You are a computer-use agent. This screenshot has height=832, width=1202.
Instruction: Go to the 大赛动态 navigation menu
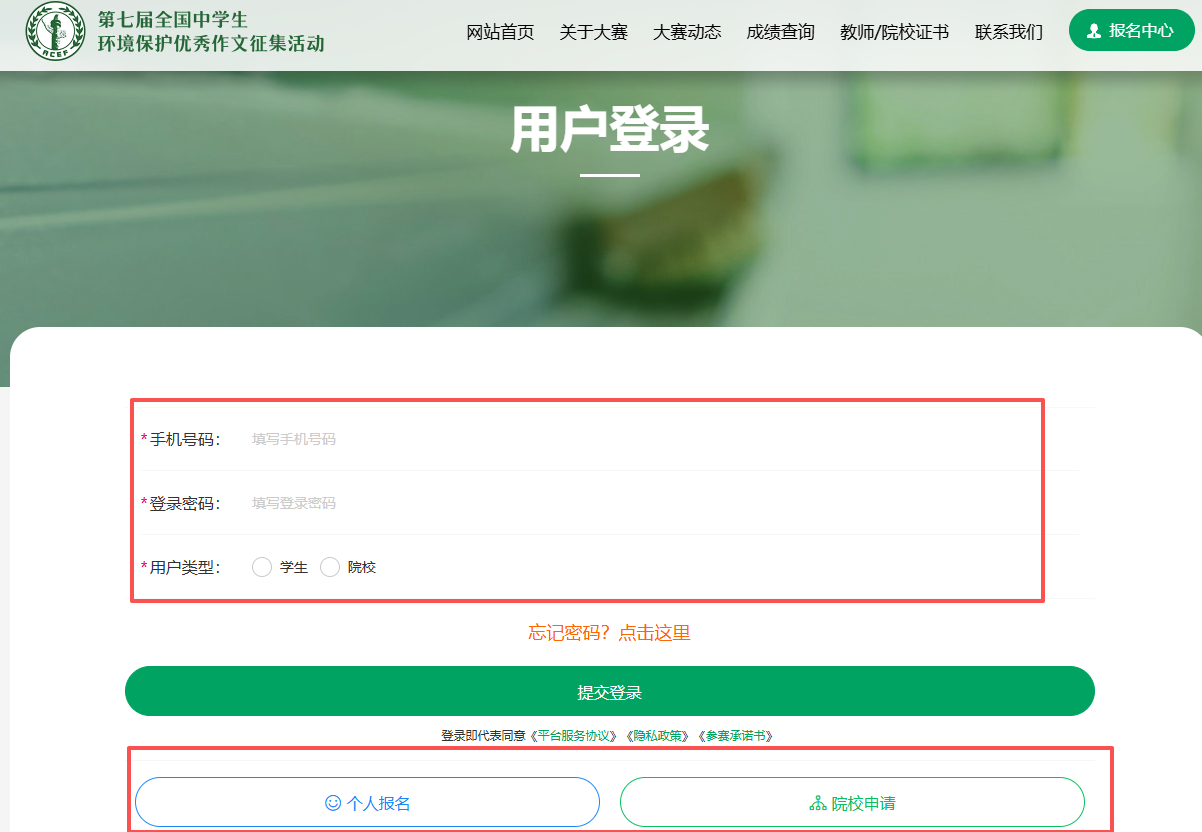(x=686, y=32)
